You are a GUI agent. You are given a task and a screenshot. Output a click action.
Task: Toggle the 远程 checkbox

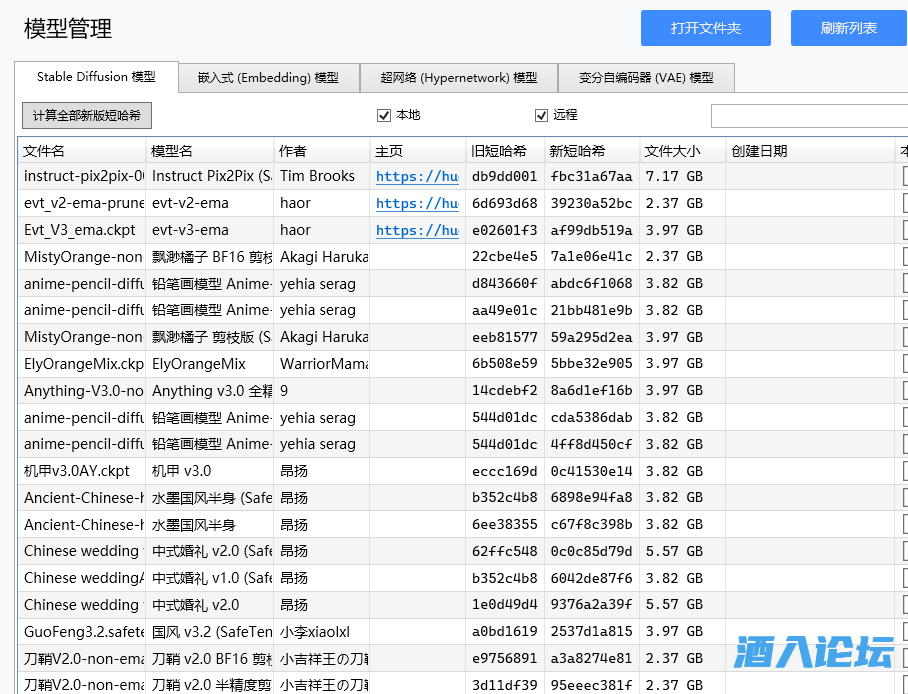[542, 115]
